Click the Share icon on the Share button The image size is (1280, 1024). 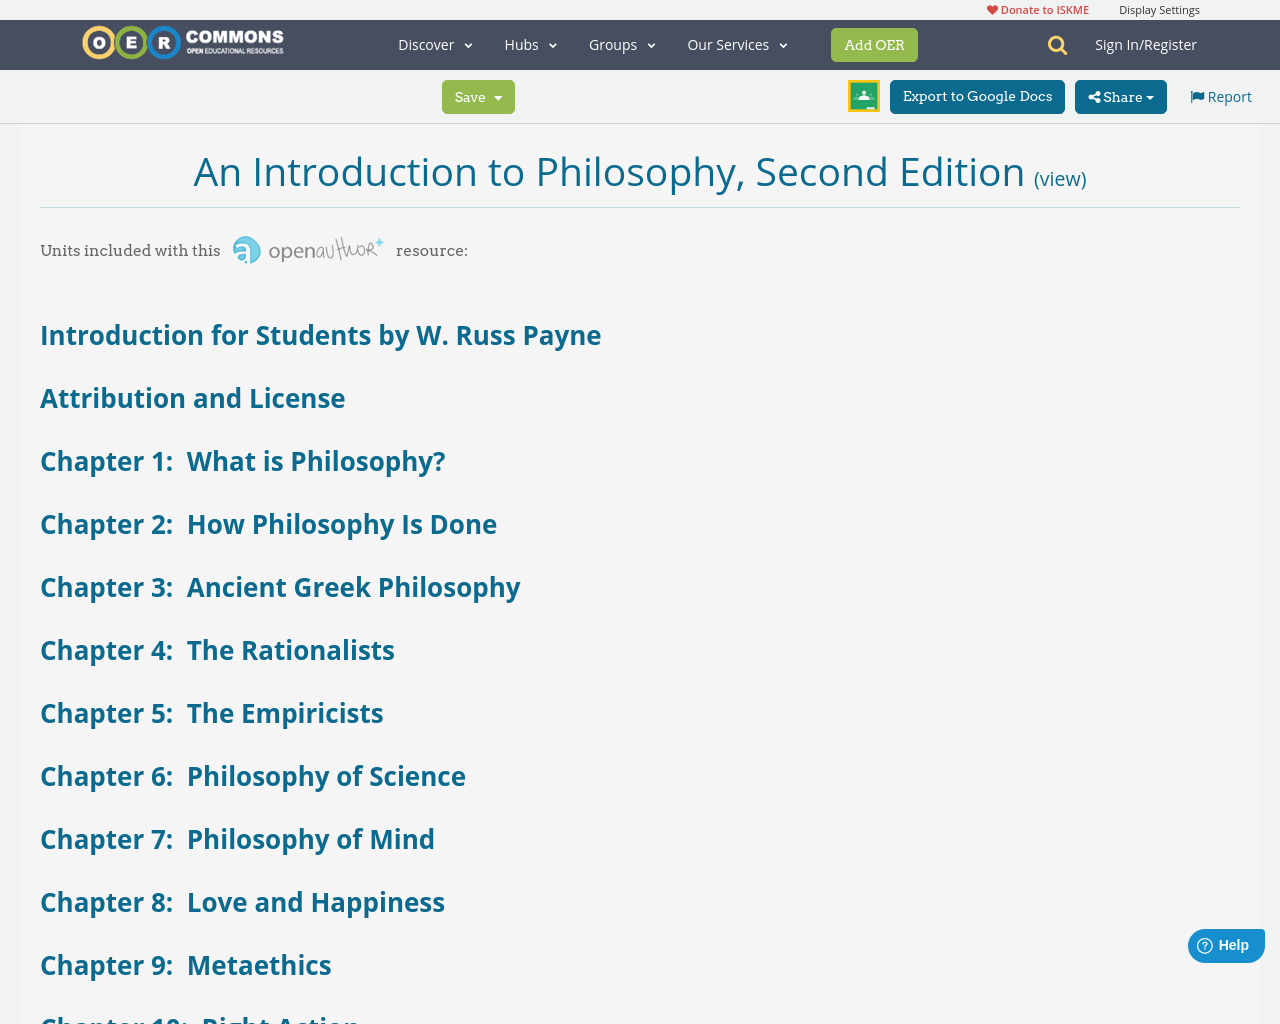click(1094, 95)
